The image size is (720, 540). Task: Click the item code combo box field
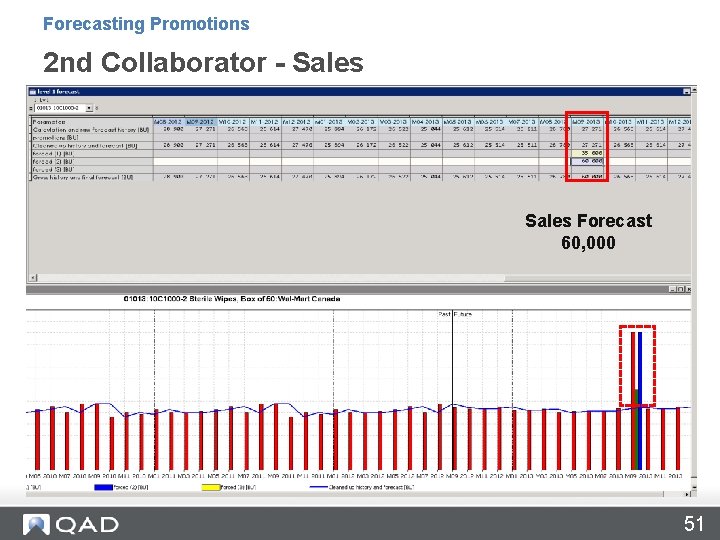60,108
